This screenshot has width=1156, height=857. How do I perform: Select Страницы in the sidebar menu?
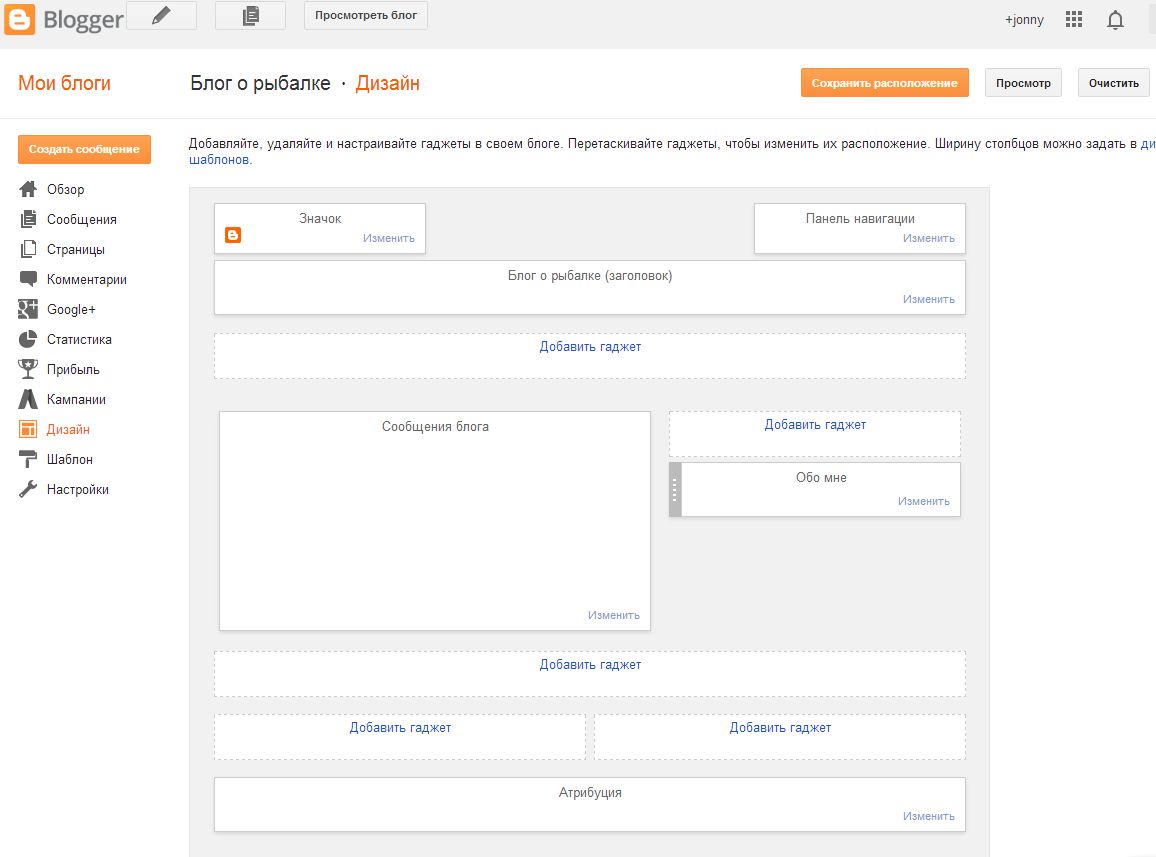coord(75,249)
